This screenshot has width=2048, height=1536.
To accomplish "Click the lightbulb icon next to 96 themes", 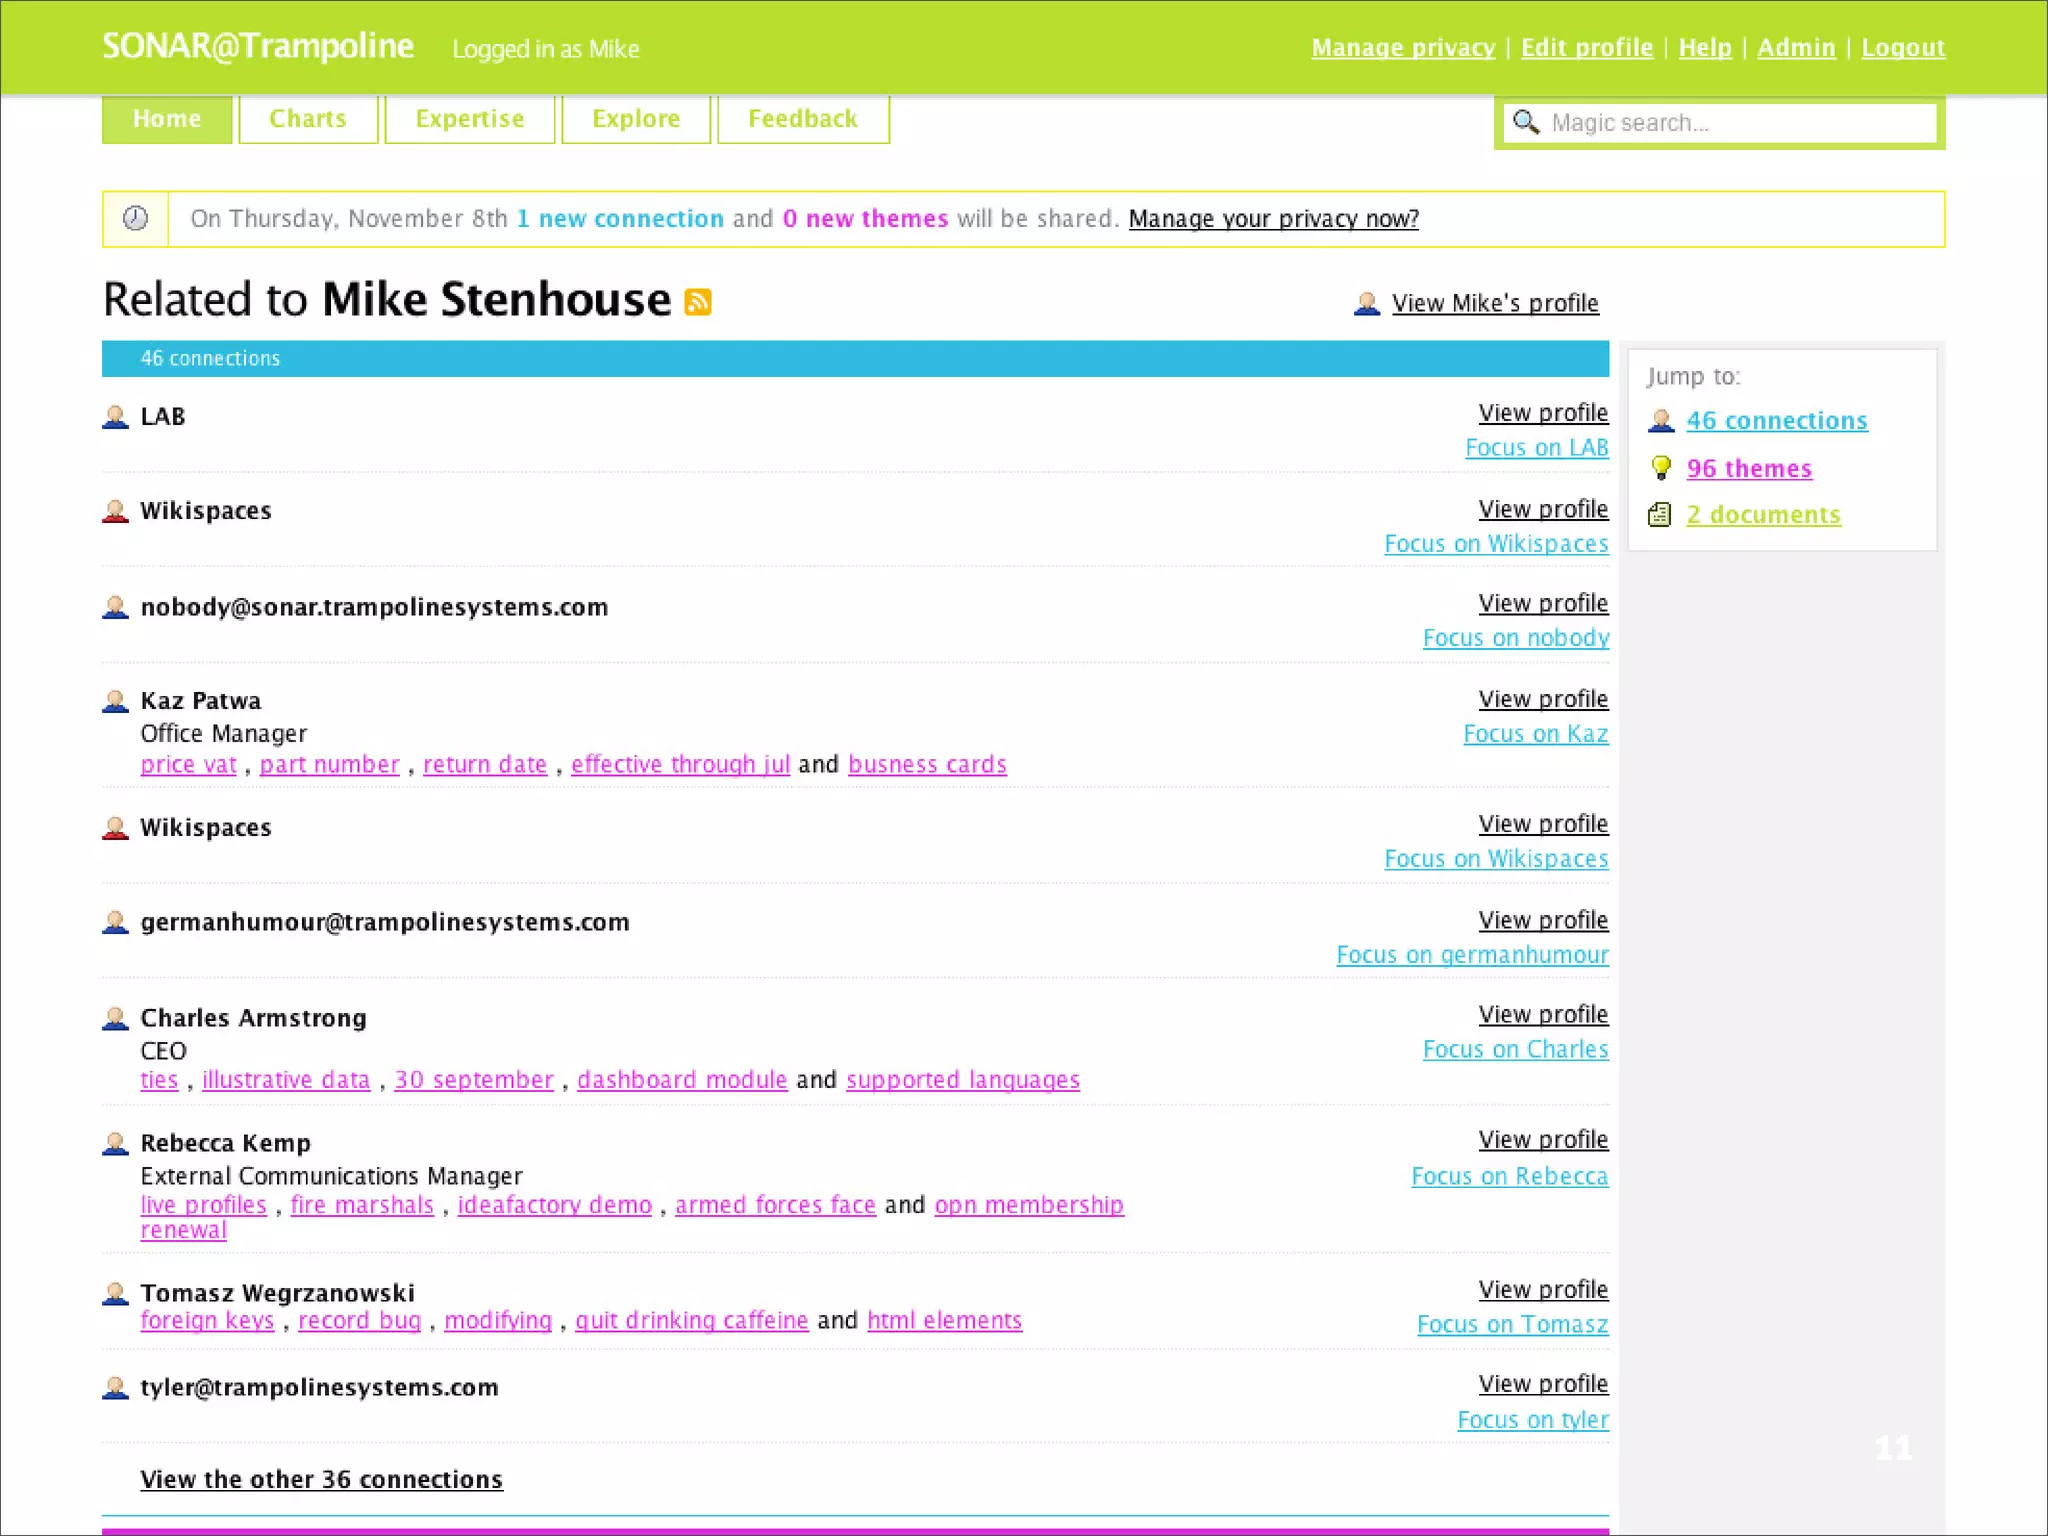I will [x=1660, y=468].
